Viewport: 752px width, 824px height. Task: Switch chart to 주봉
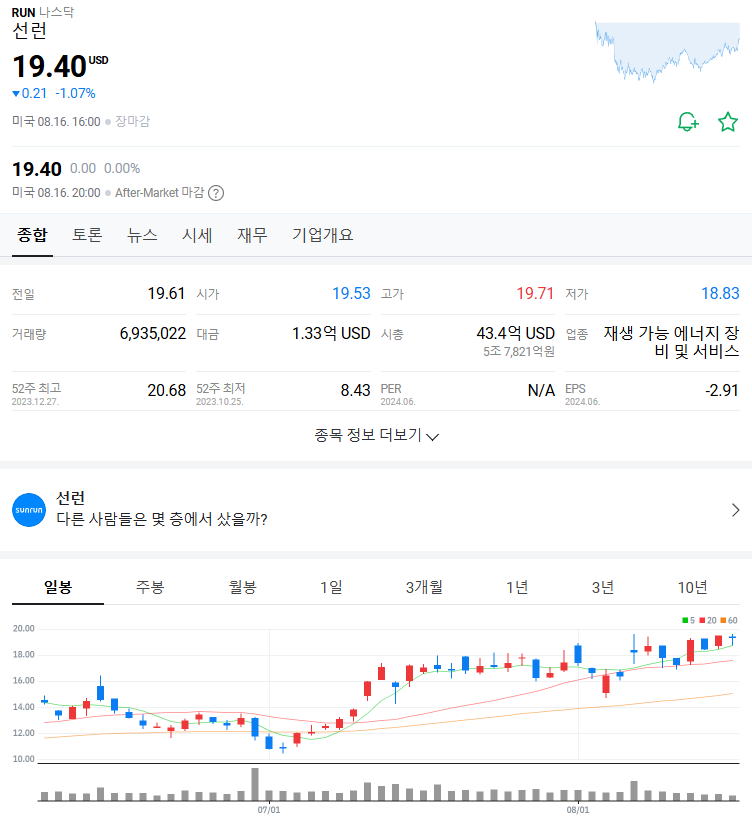click(x=150, y=587)
